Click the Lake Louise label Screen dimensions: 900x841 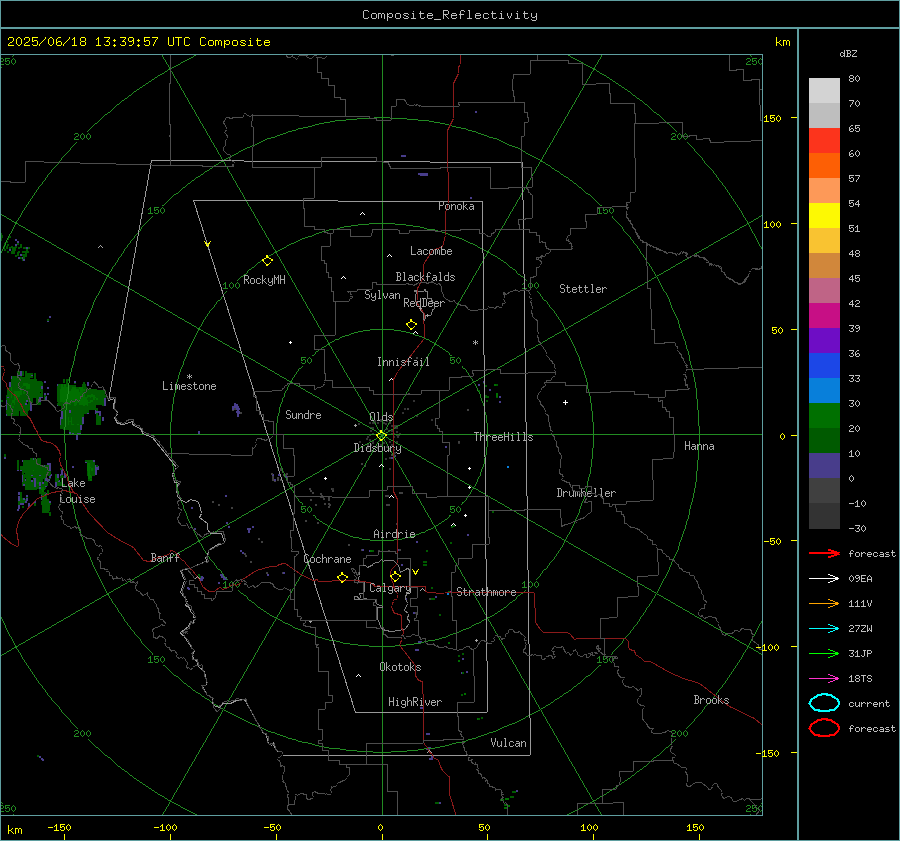coord(77,491)
